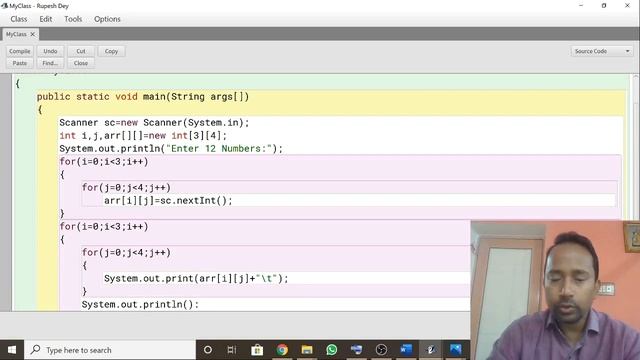Open the Photos app from taskbar
This screenshot has height=360, width=640.
pos(456,350)
